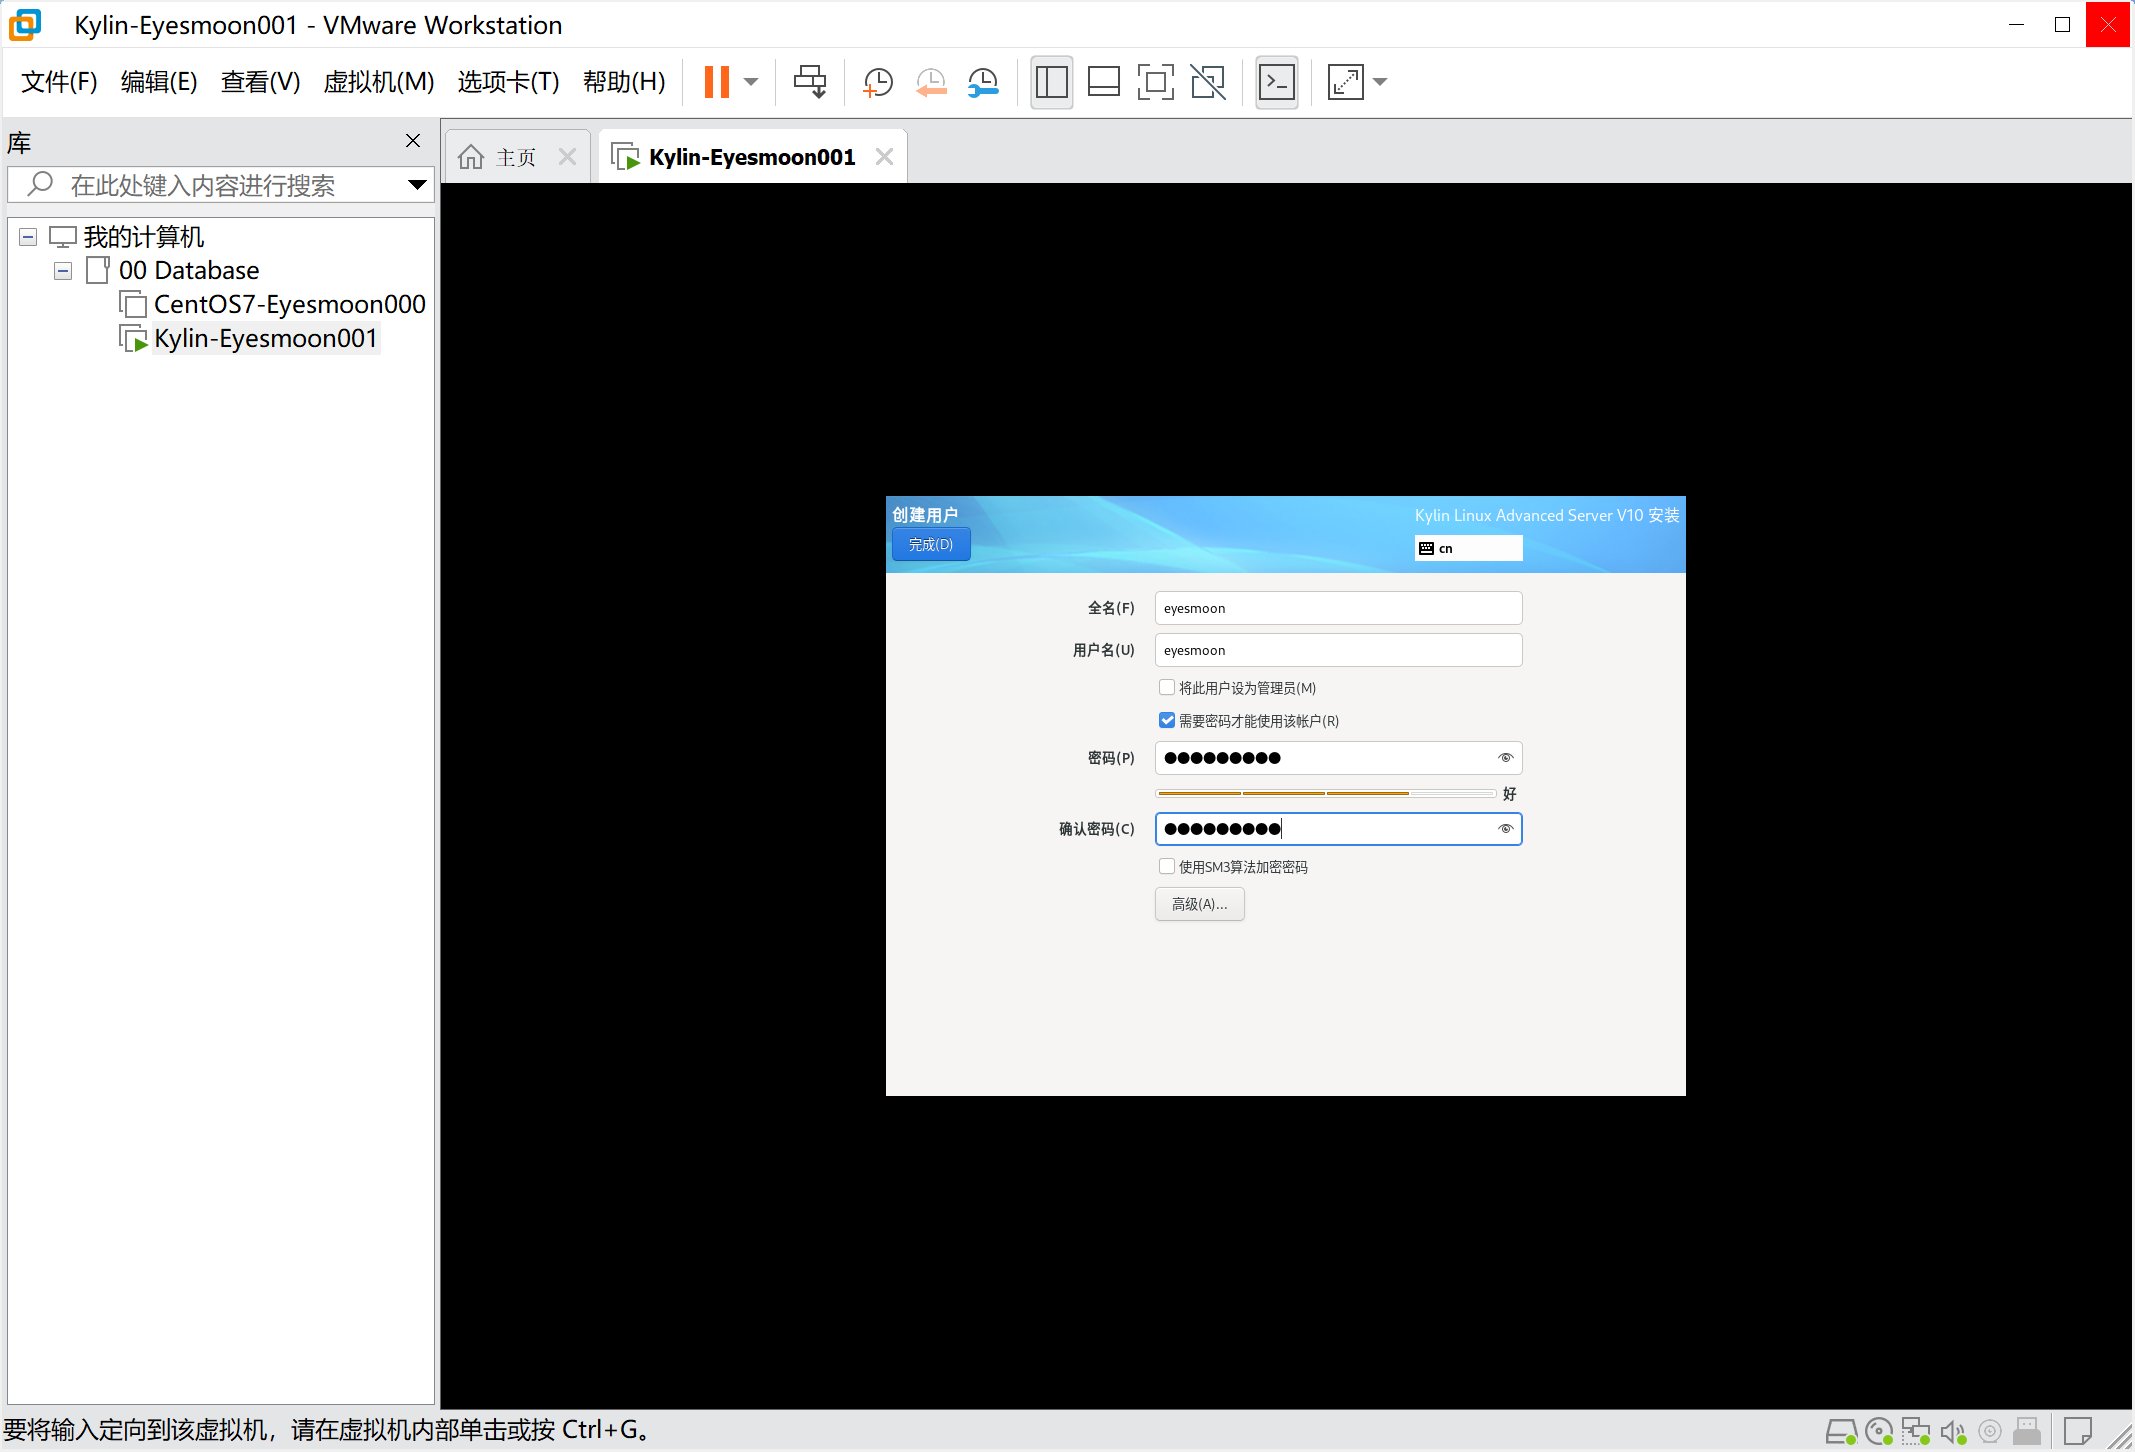
Task: Open the console view icon
Action: point(1277,82)
